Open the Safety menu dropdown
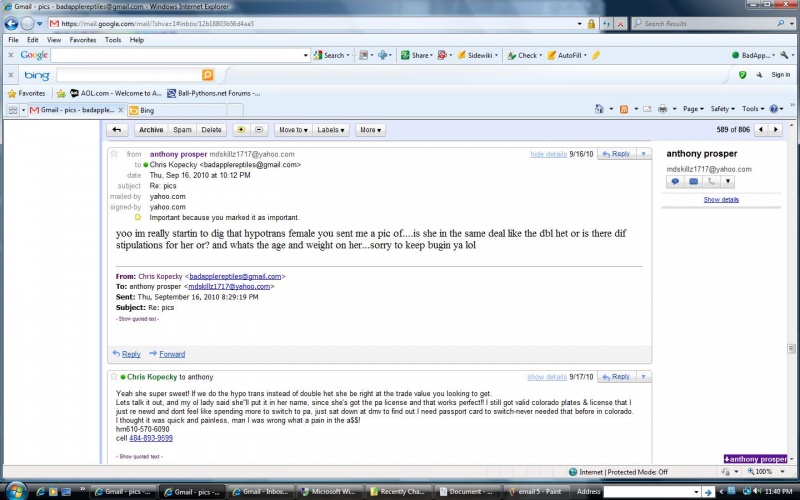Screen dimensions: 800x500 pos(722,109)
